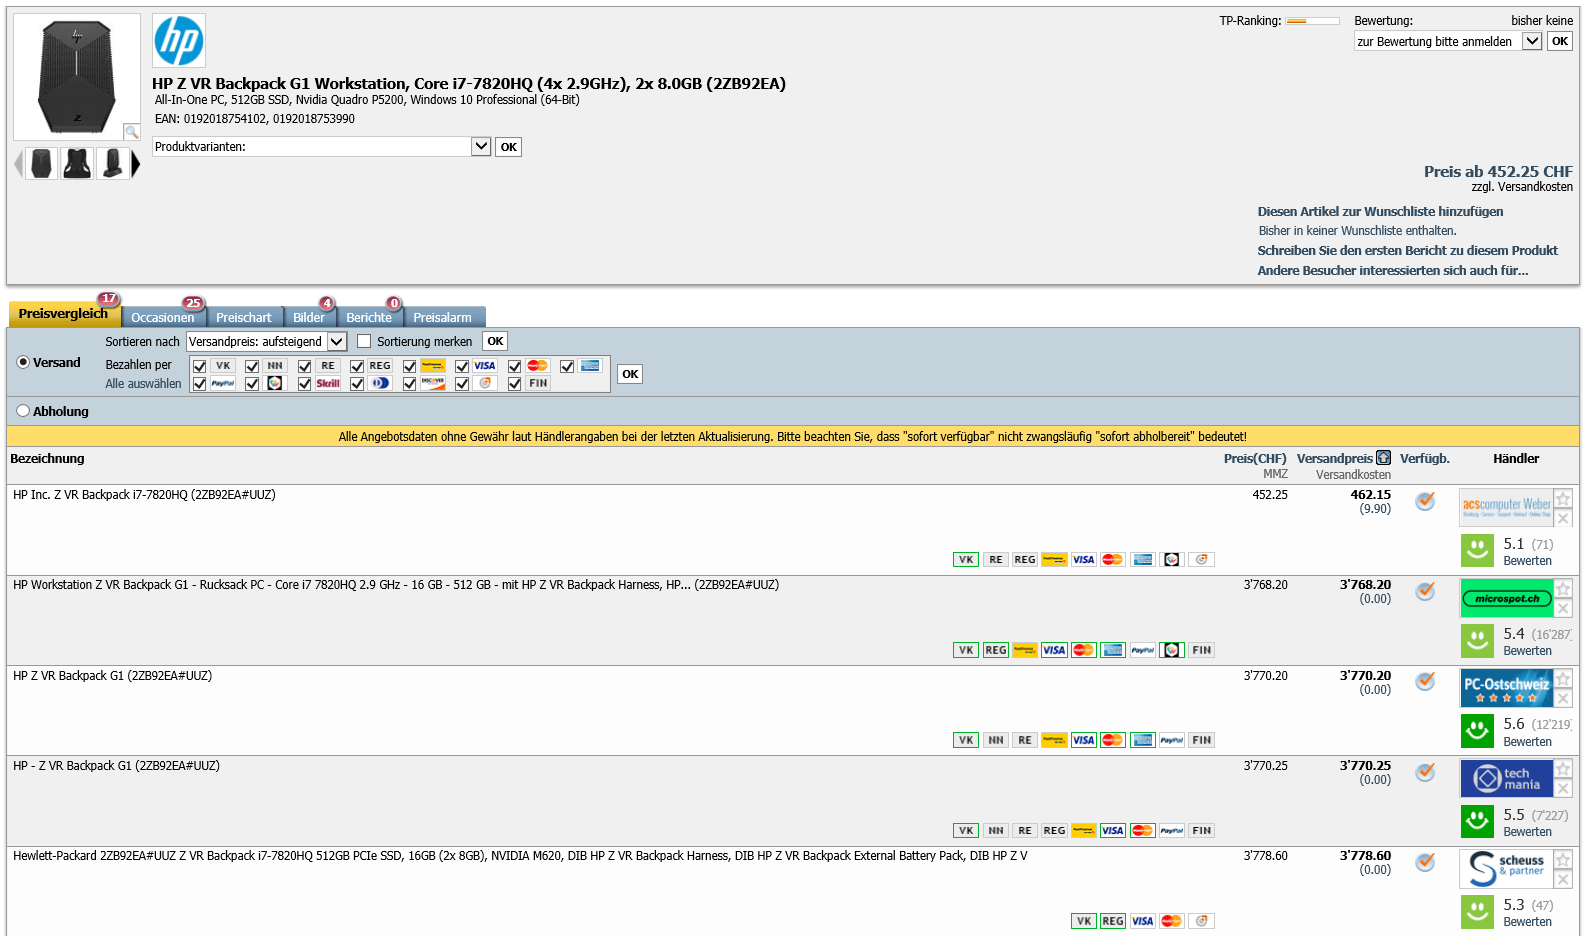
Task: Select the Abholung radio button
Action: point(23,411)
